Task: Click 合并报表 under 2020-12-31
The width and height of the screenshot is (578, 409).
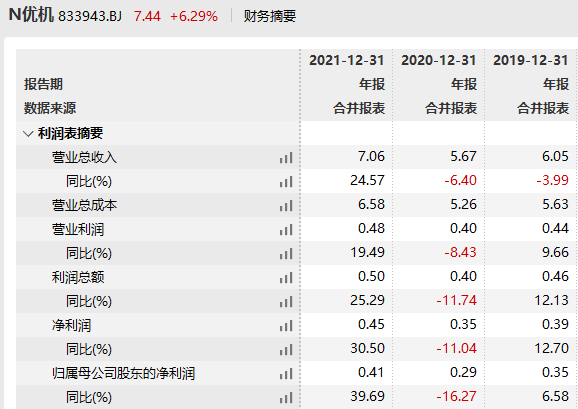Action: (451, 108)
